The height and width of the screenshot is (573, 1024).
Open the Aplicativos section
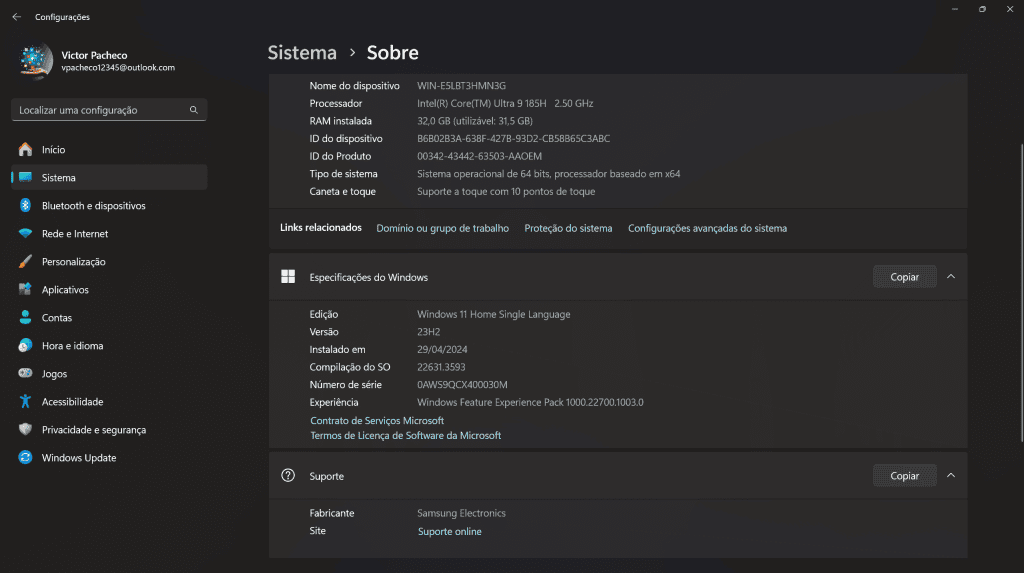pos(109,289)
